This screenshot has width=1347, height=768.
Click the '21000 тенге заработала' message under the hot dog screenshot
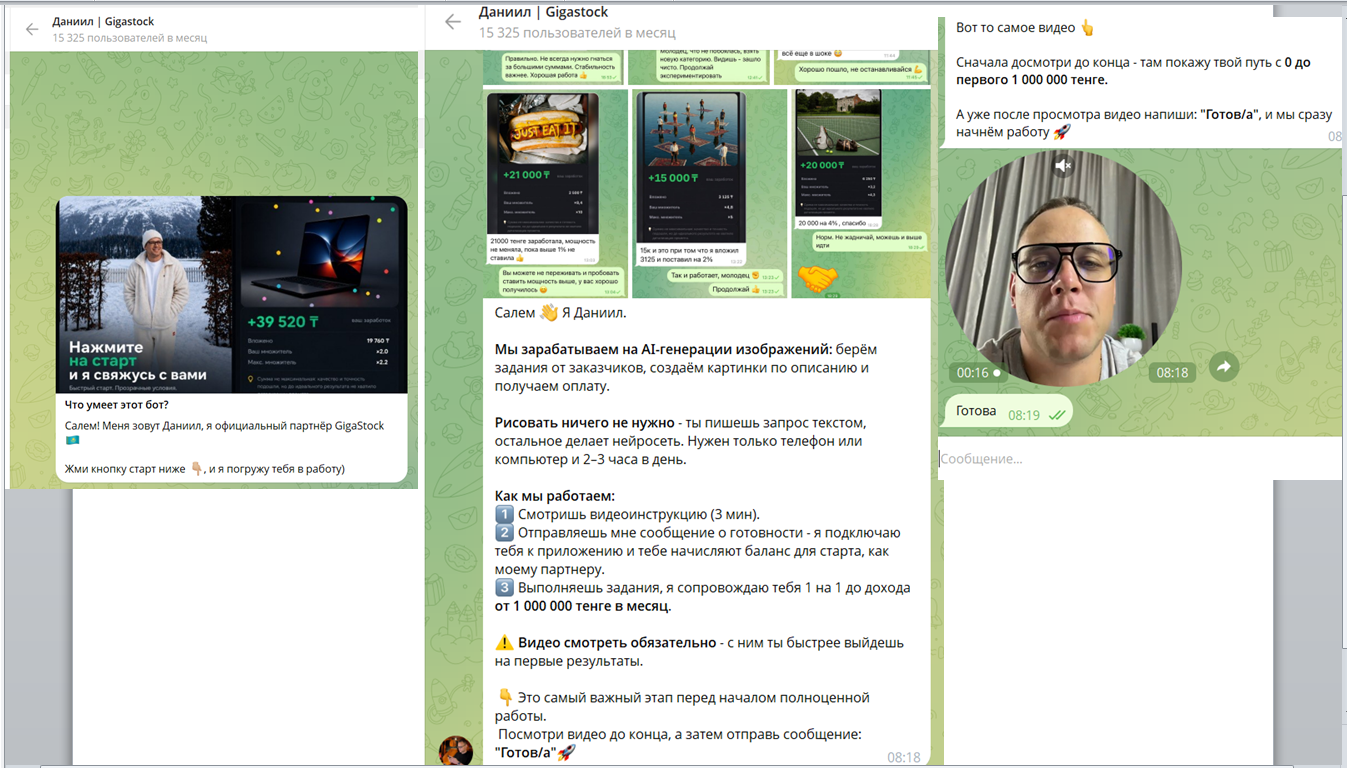544,247
